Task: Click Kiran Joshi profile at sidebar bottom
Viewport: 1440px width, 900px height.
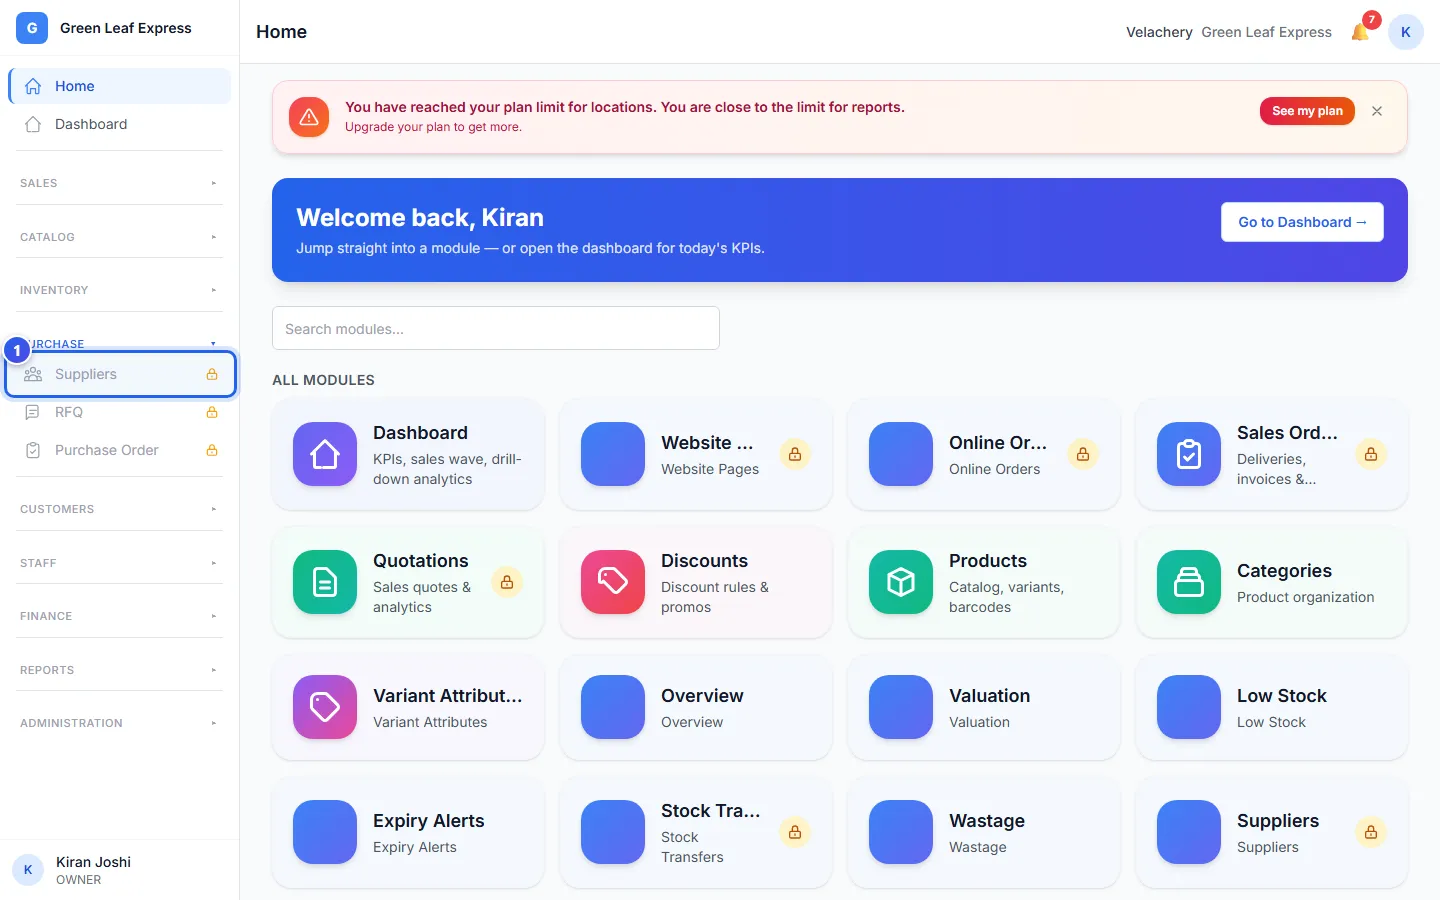Action: click(120, 870)
